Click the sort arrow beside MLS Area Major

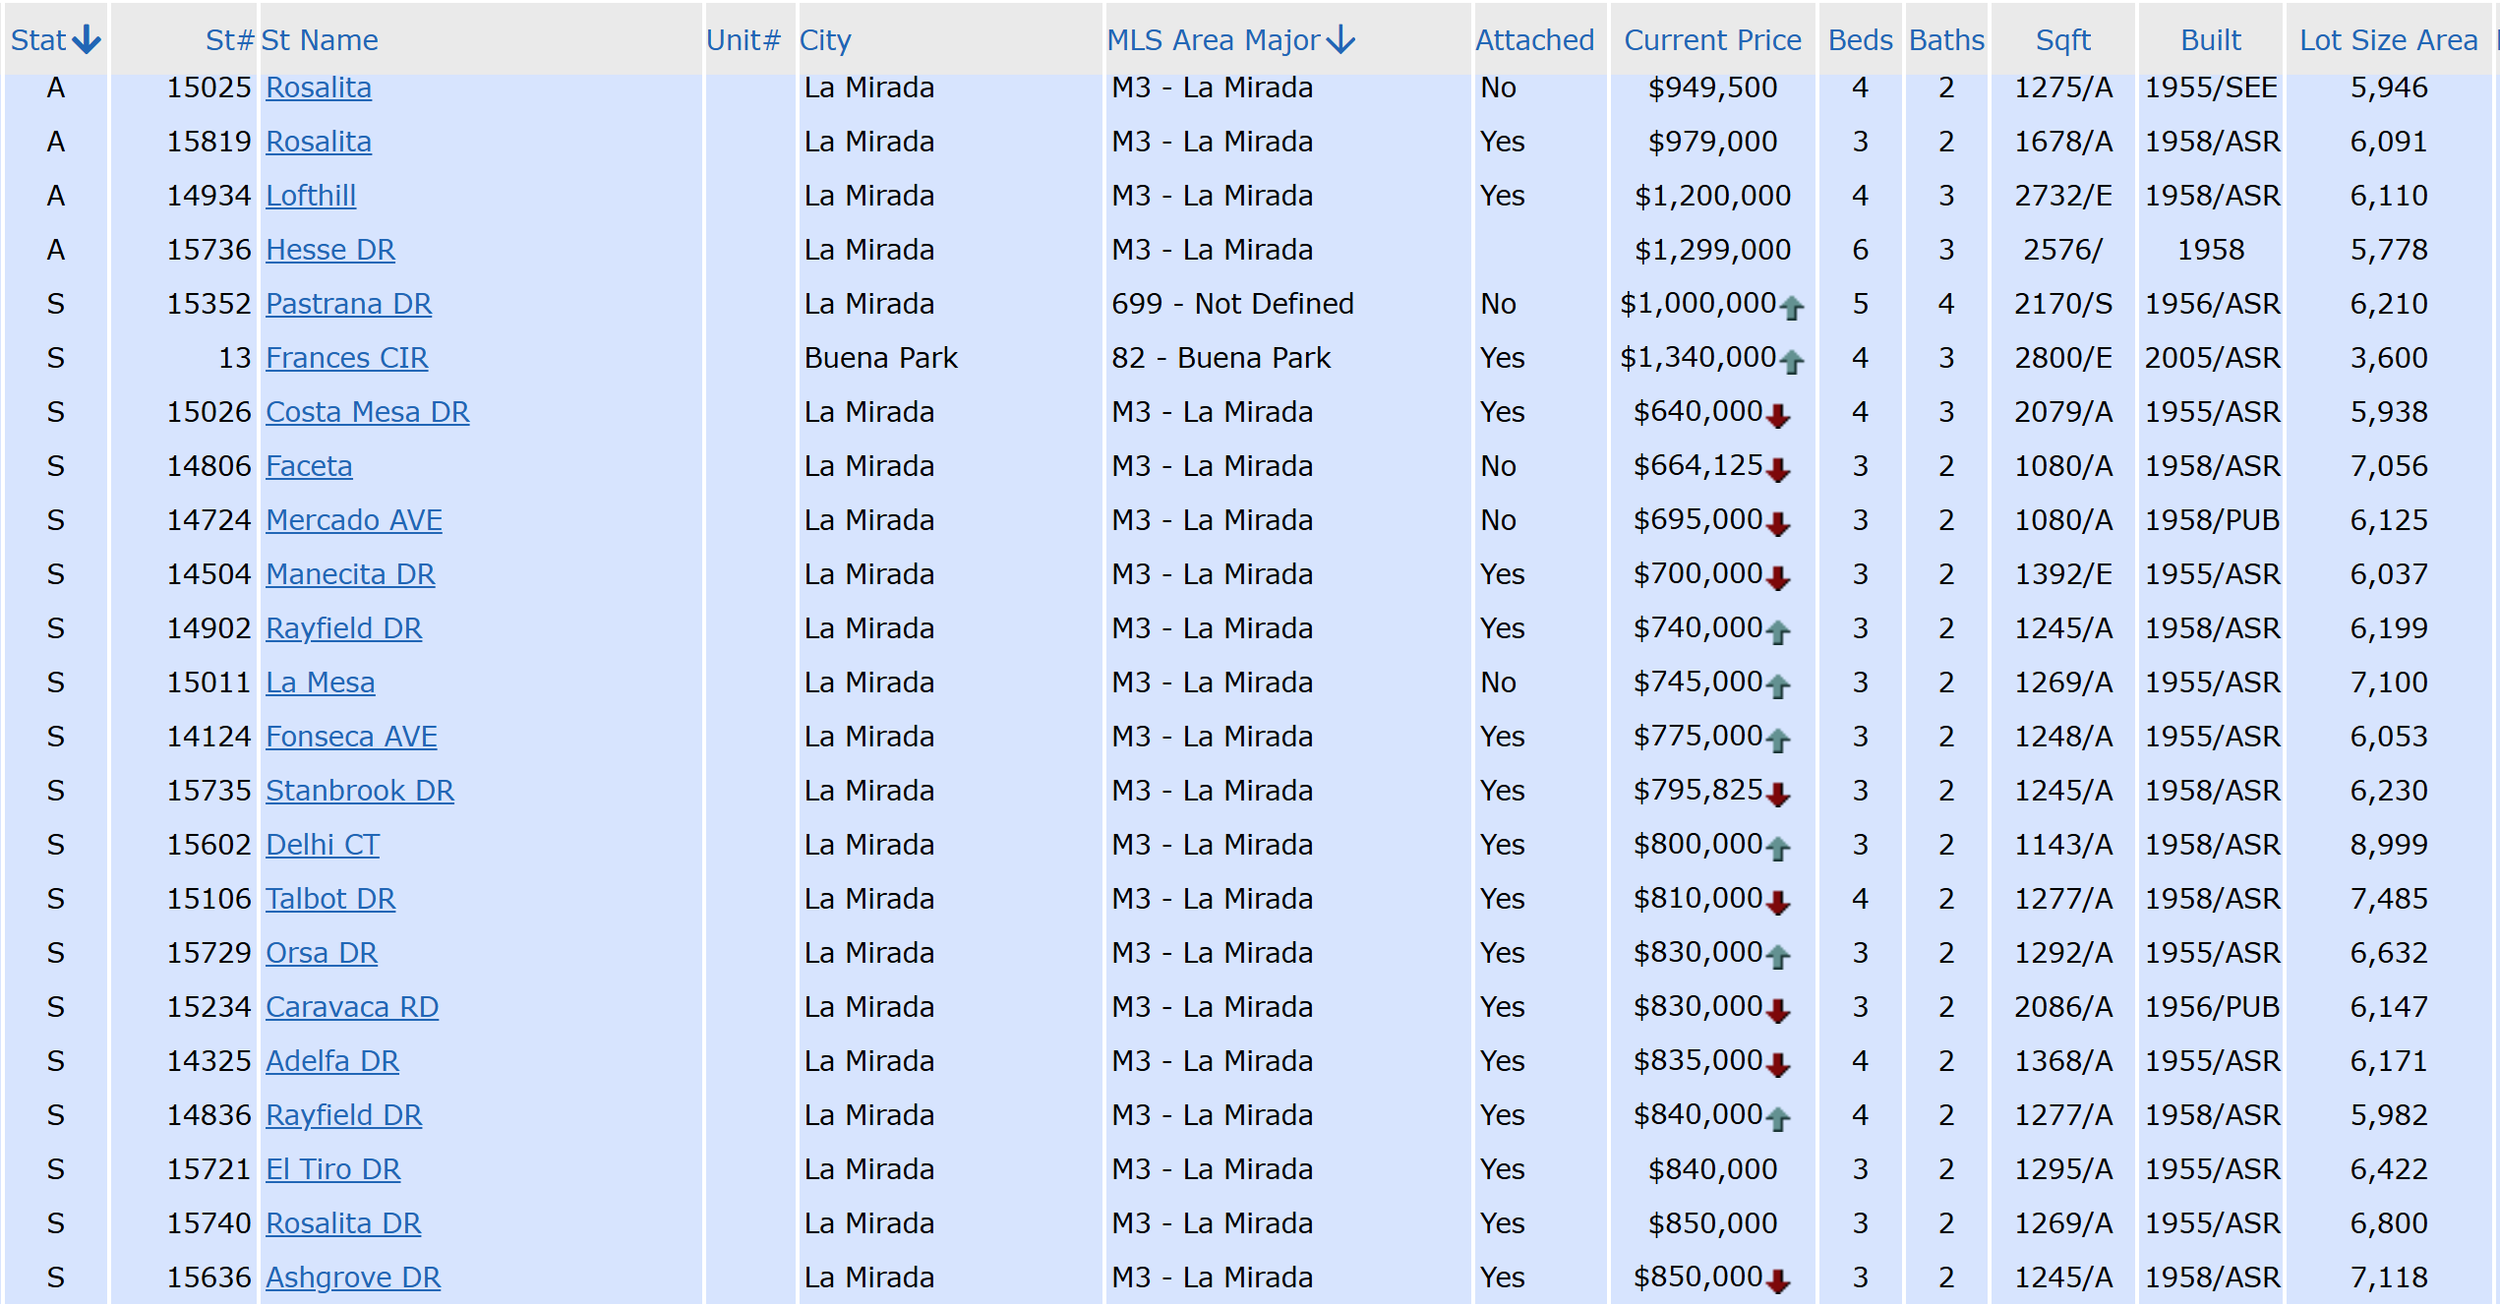1340,40
